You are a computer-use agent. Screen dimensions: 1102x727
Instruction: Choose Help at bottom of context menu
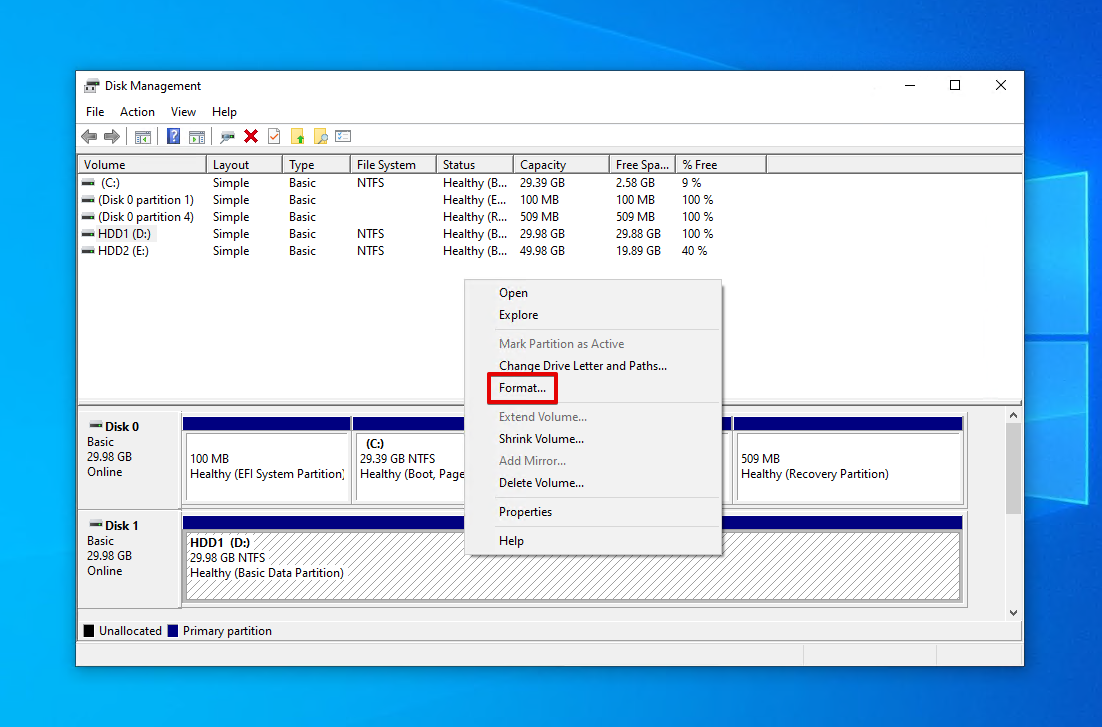coord(593,541)
